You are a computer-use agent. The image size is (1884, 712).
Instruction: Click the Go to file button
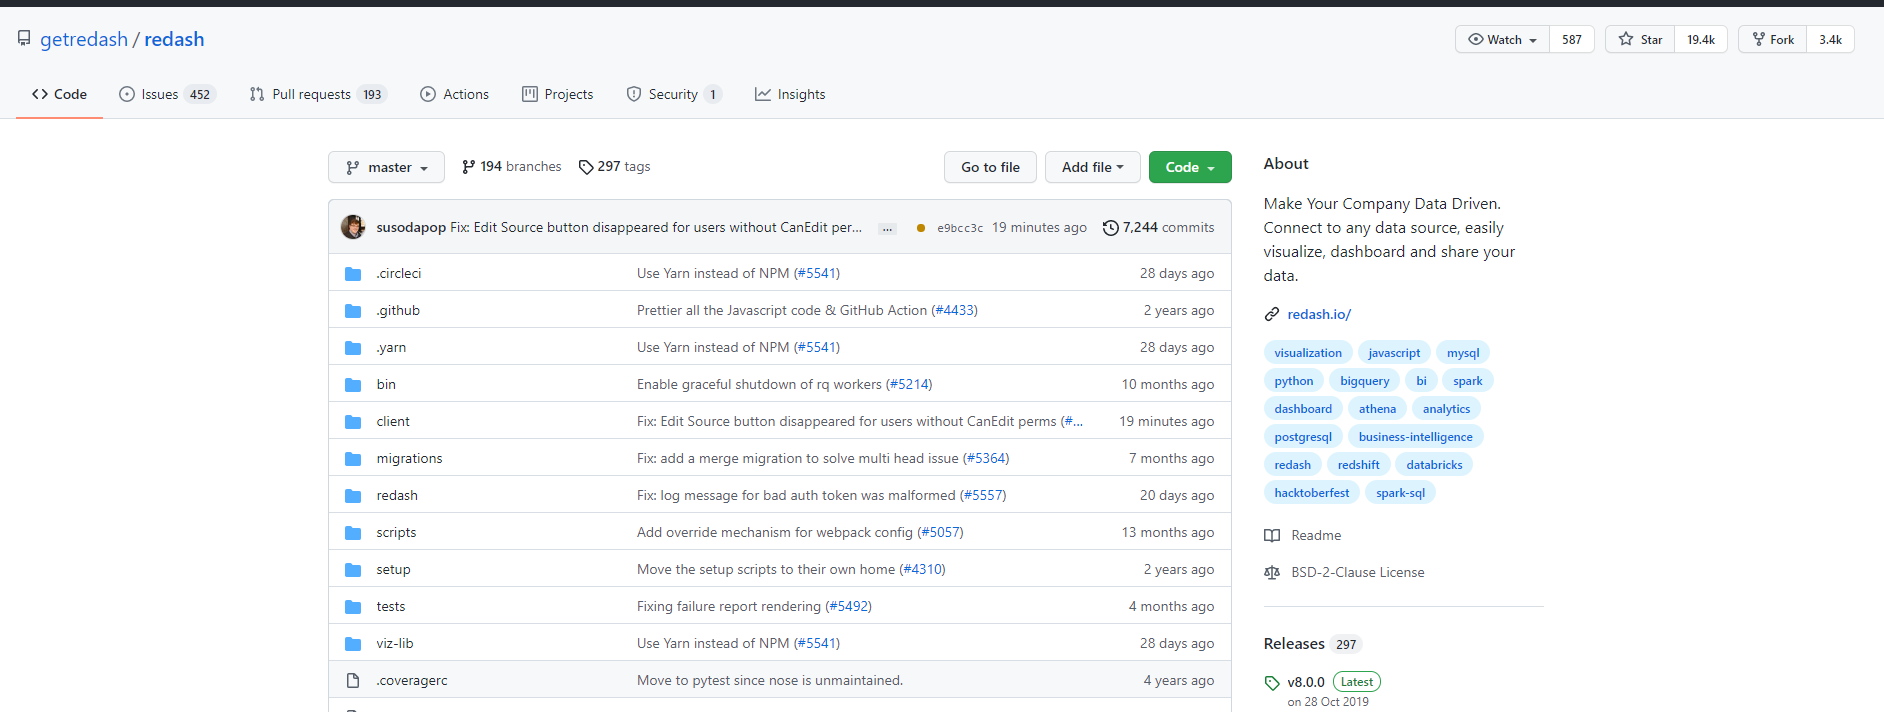(990, 167)
